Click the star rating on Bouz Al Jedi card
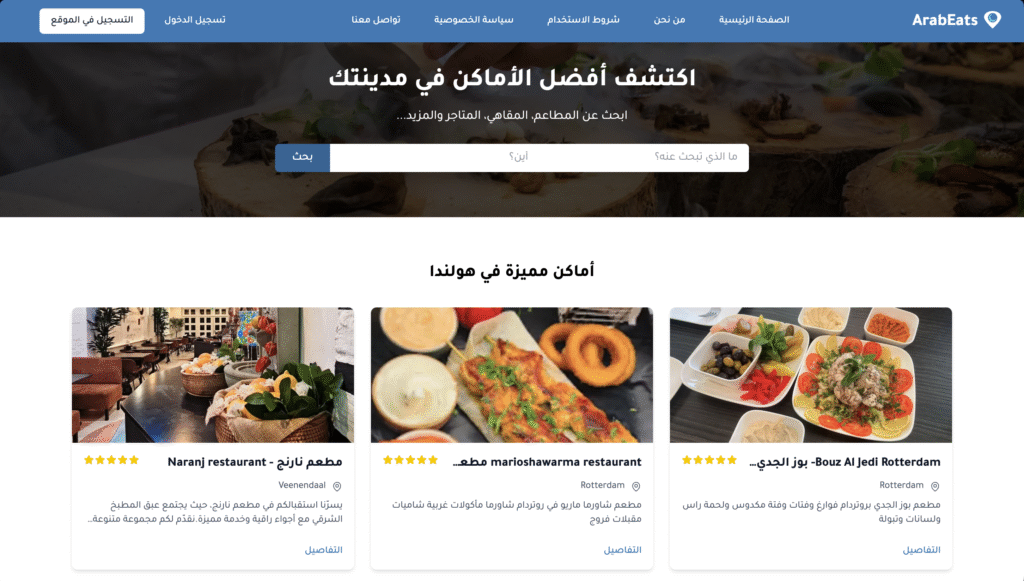Screen dimensions: 1024x581 click(709, 460)
